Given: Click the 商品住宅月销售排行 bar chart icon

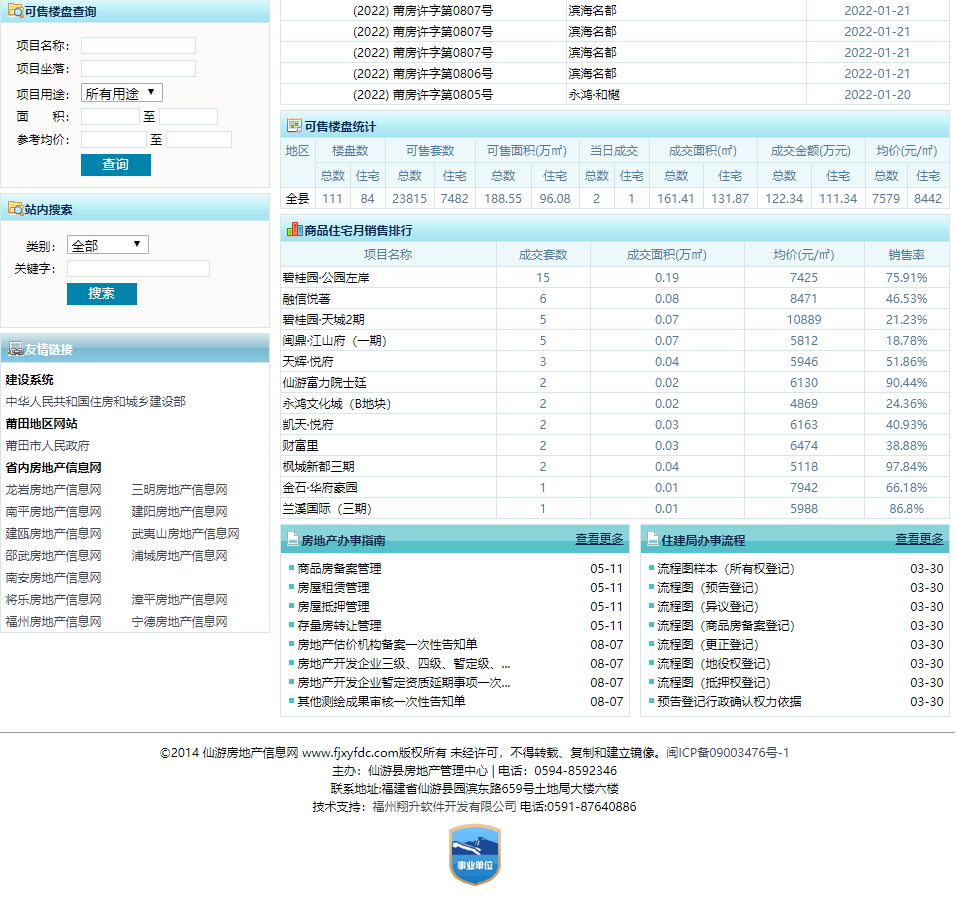Looking at the screenshot, I should pyautogui.click(x=294, y=229).
